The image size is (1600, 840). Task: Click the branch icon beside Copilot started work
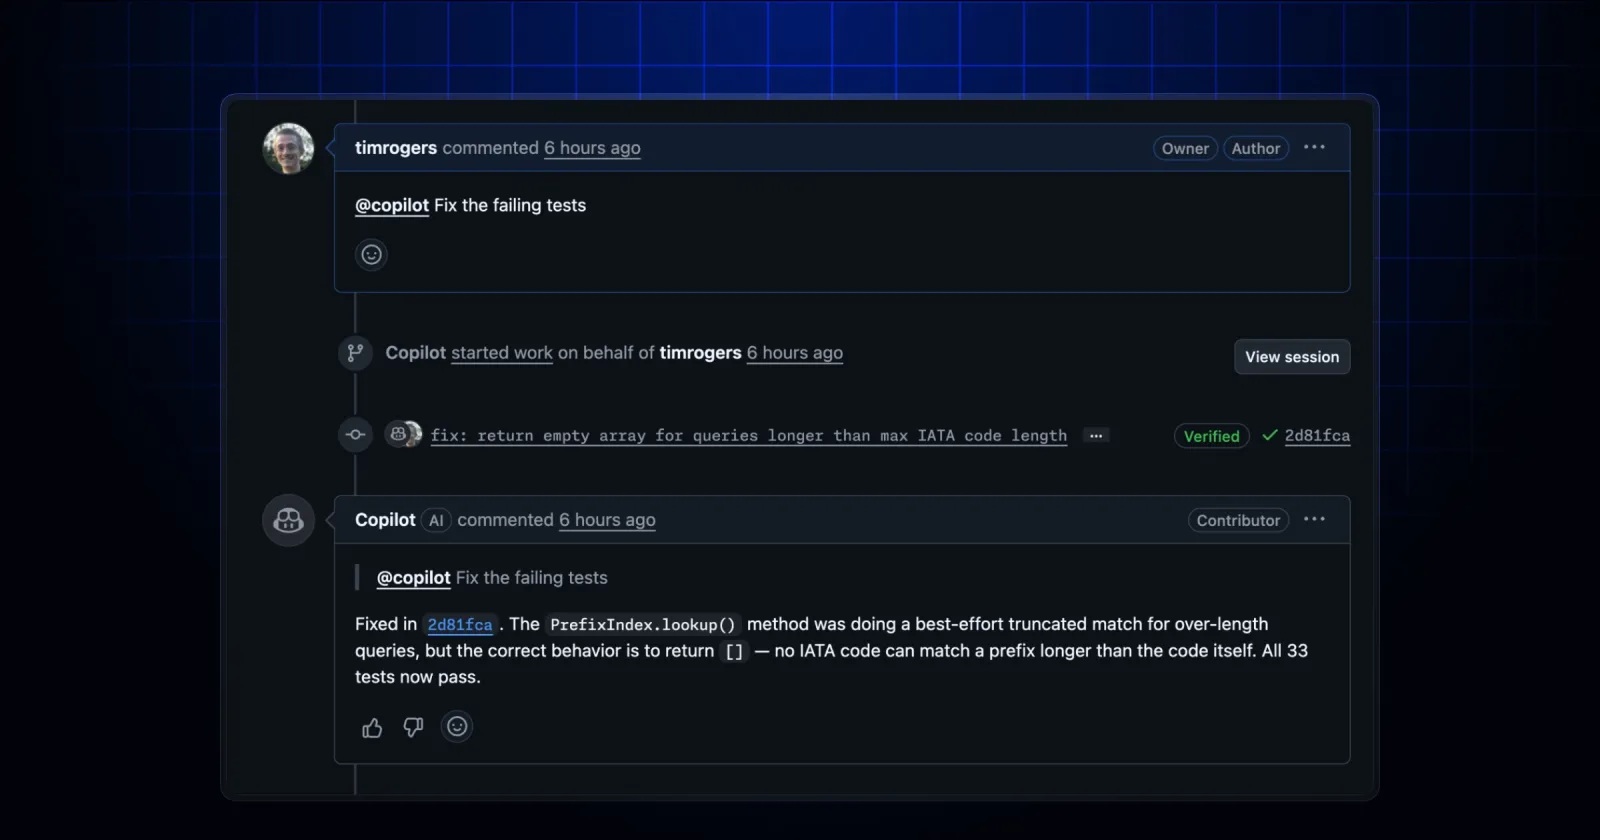tap(355, 352)
